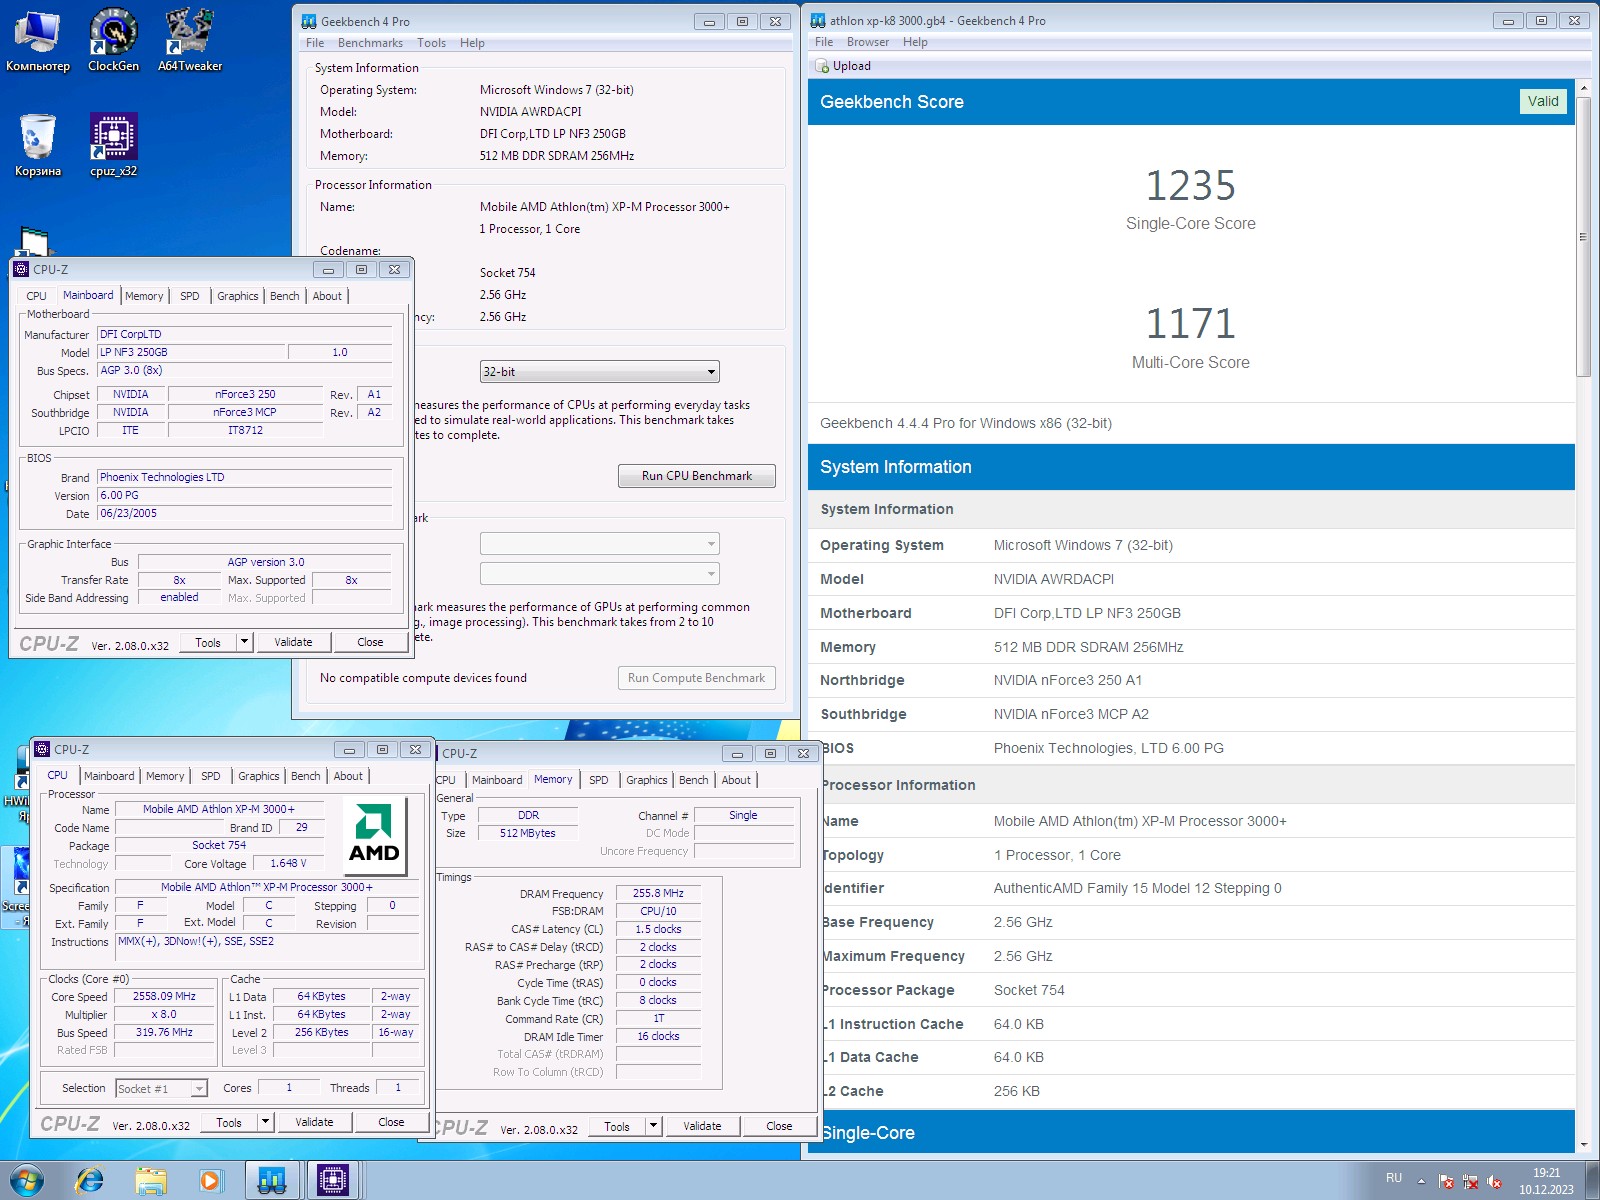Open Browser menu in results window
This screenshot has width=1600, height=1200.
(868, 42)
